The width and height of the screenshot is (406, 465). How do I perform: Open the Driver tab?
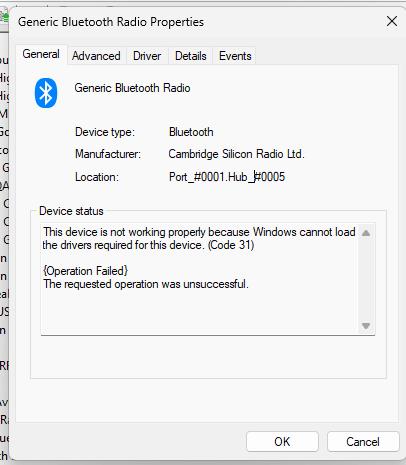147,56
